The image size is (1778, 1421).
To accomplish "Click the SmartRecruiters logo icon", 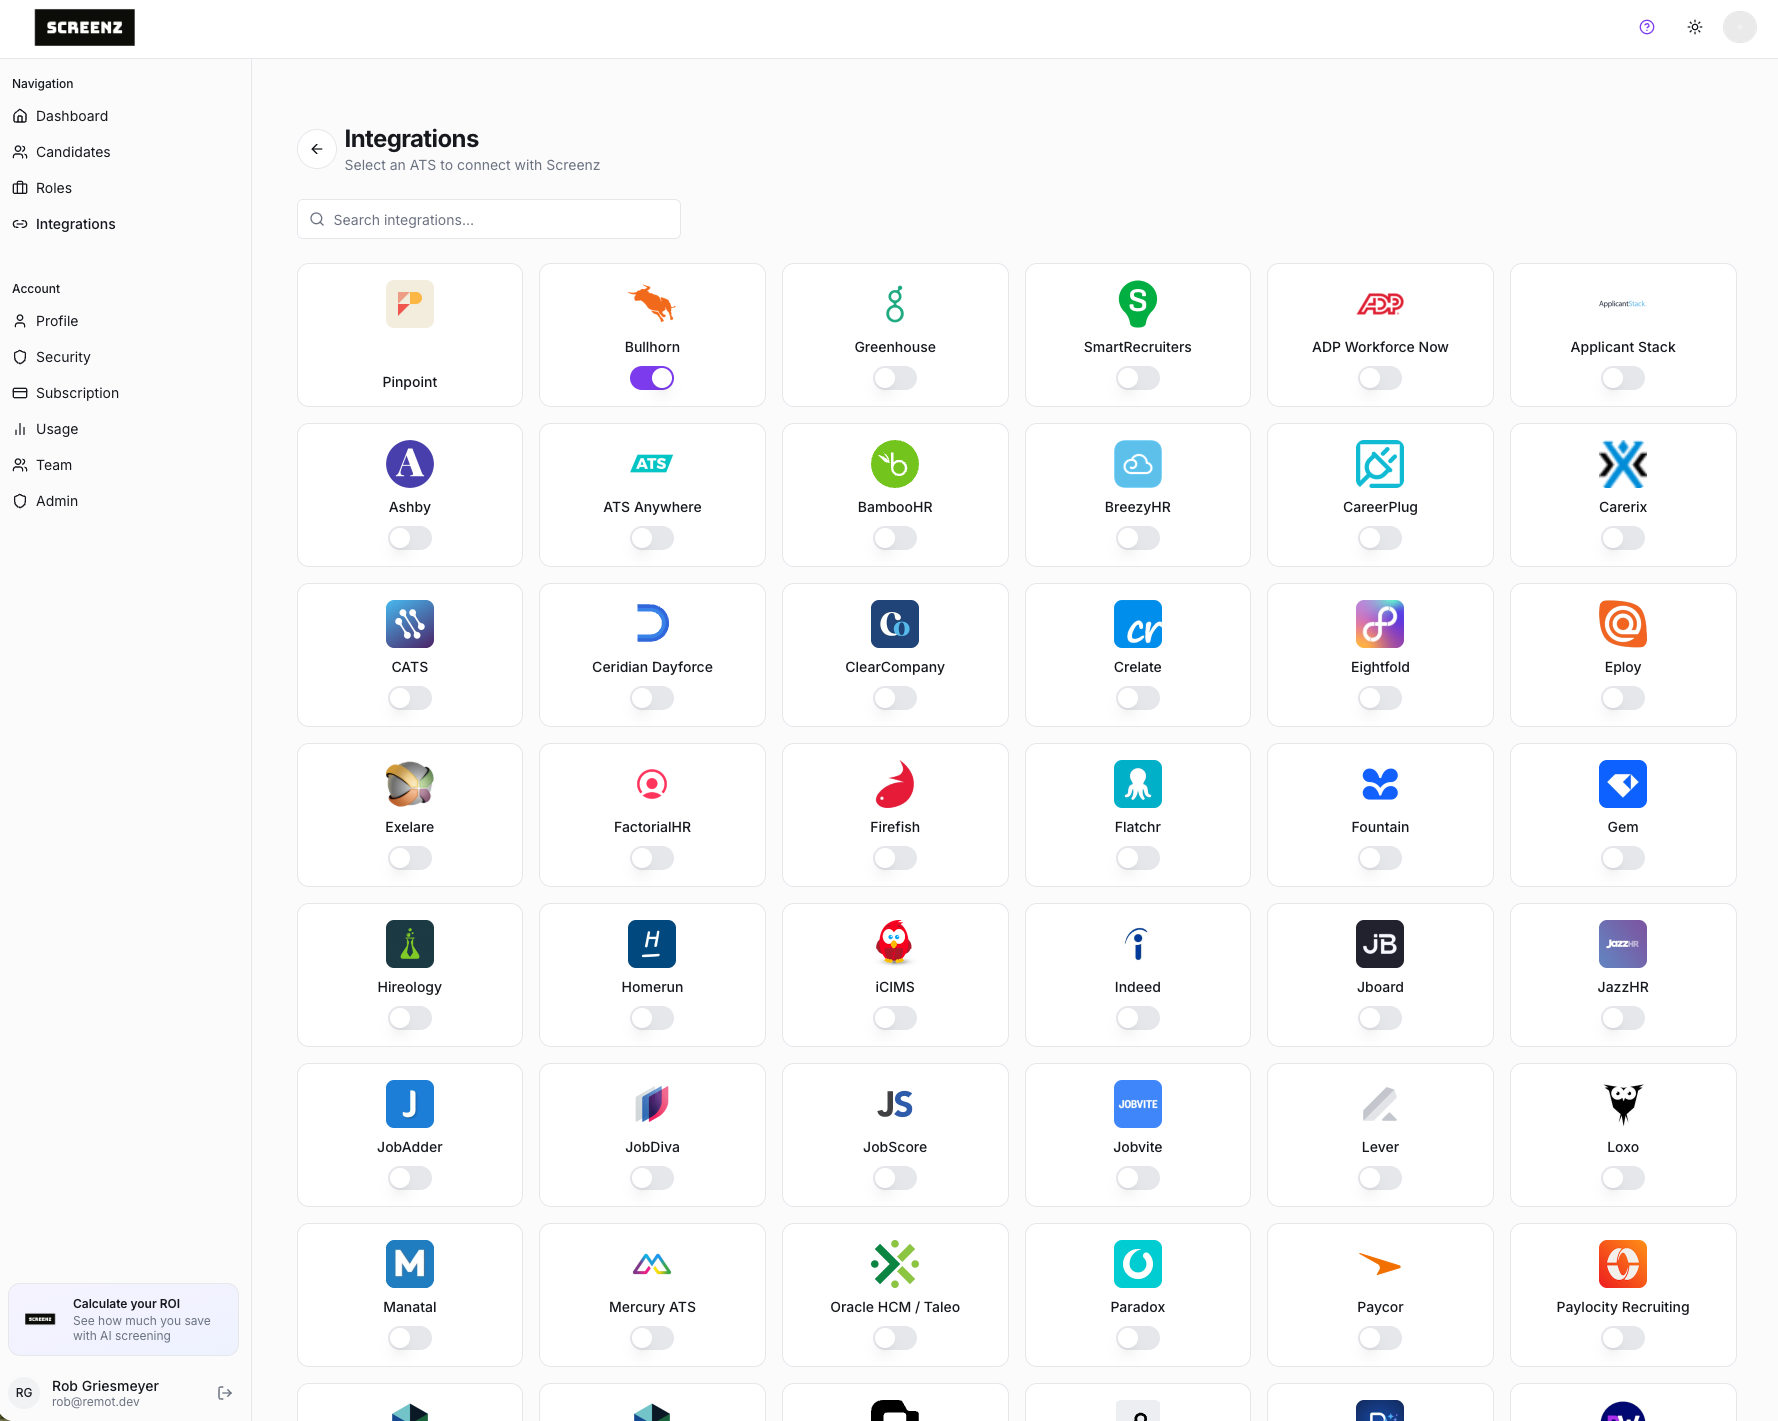I will (1138, 304).
